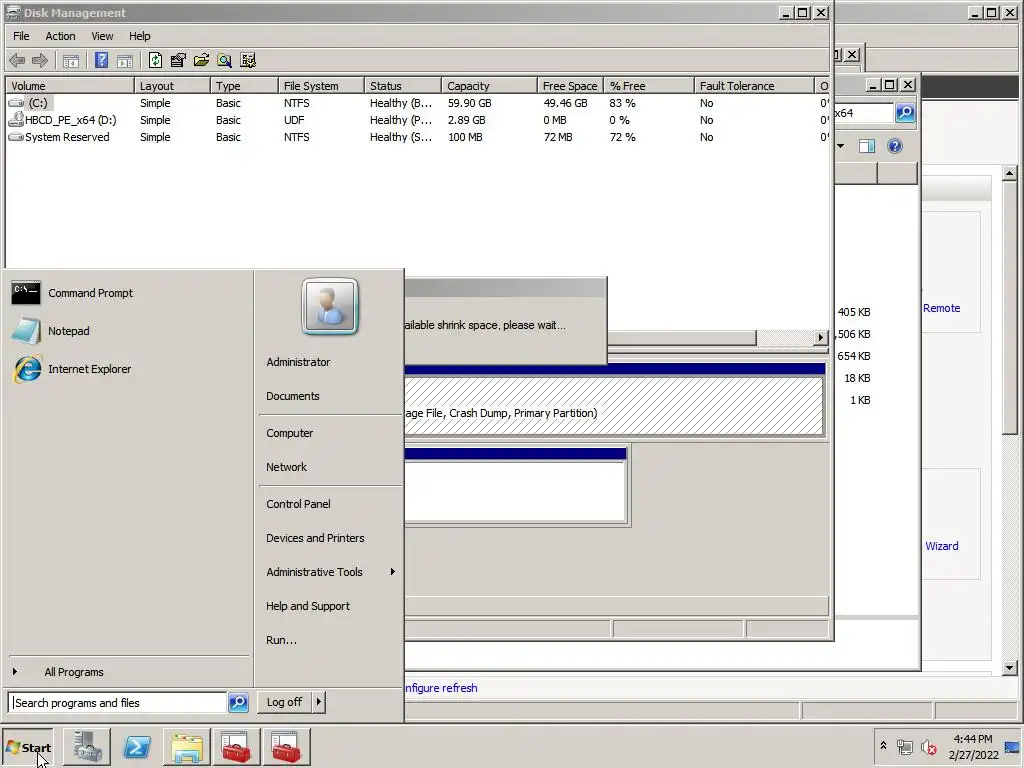This screenshot has width=1024, height=768.
Task: Open the File menu
Action: click(21, 36)
